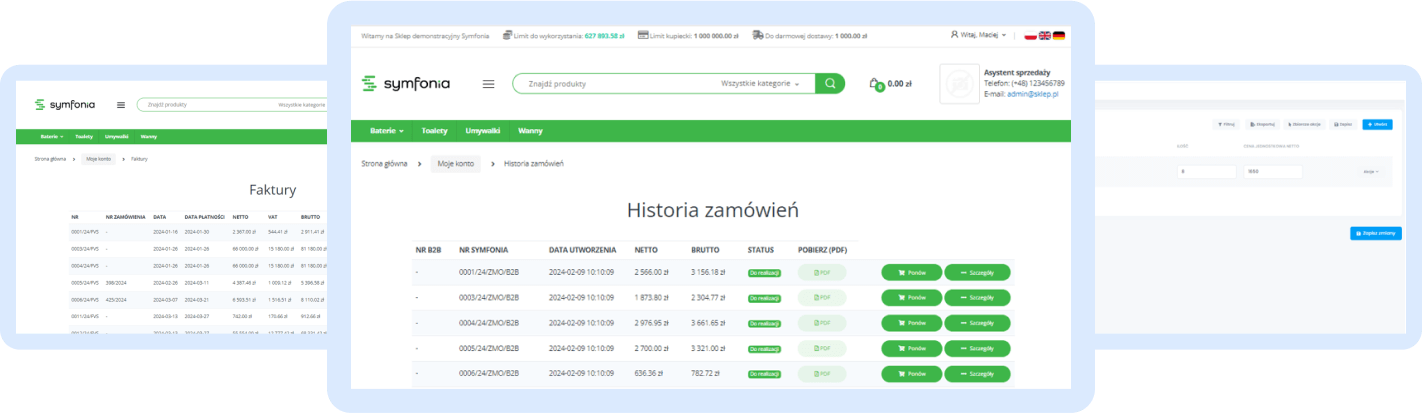Click the sales assistant avatar image
1422x413 pixels.
(x=966, y=85)
